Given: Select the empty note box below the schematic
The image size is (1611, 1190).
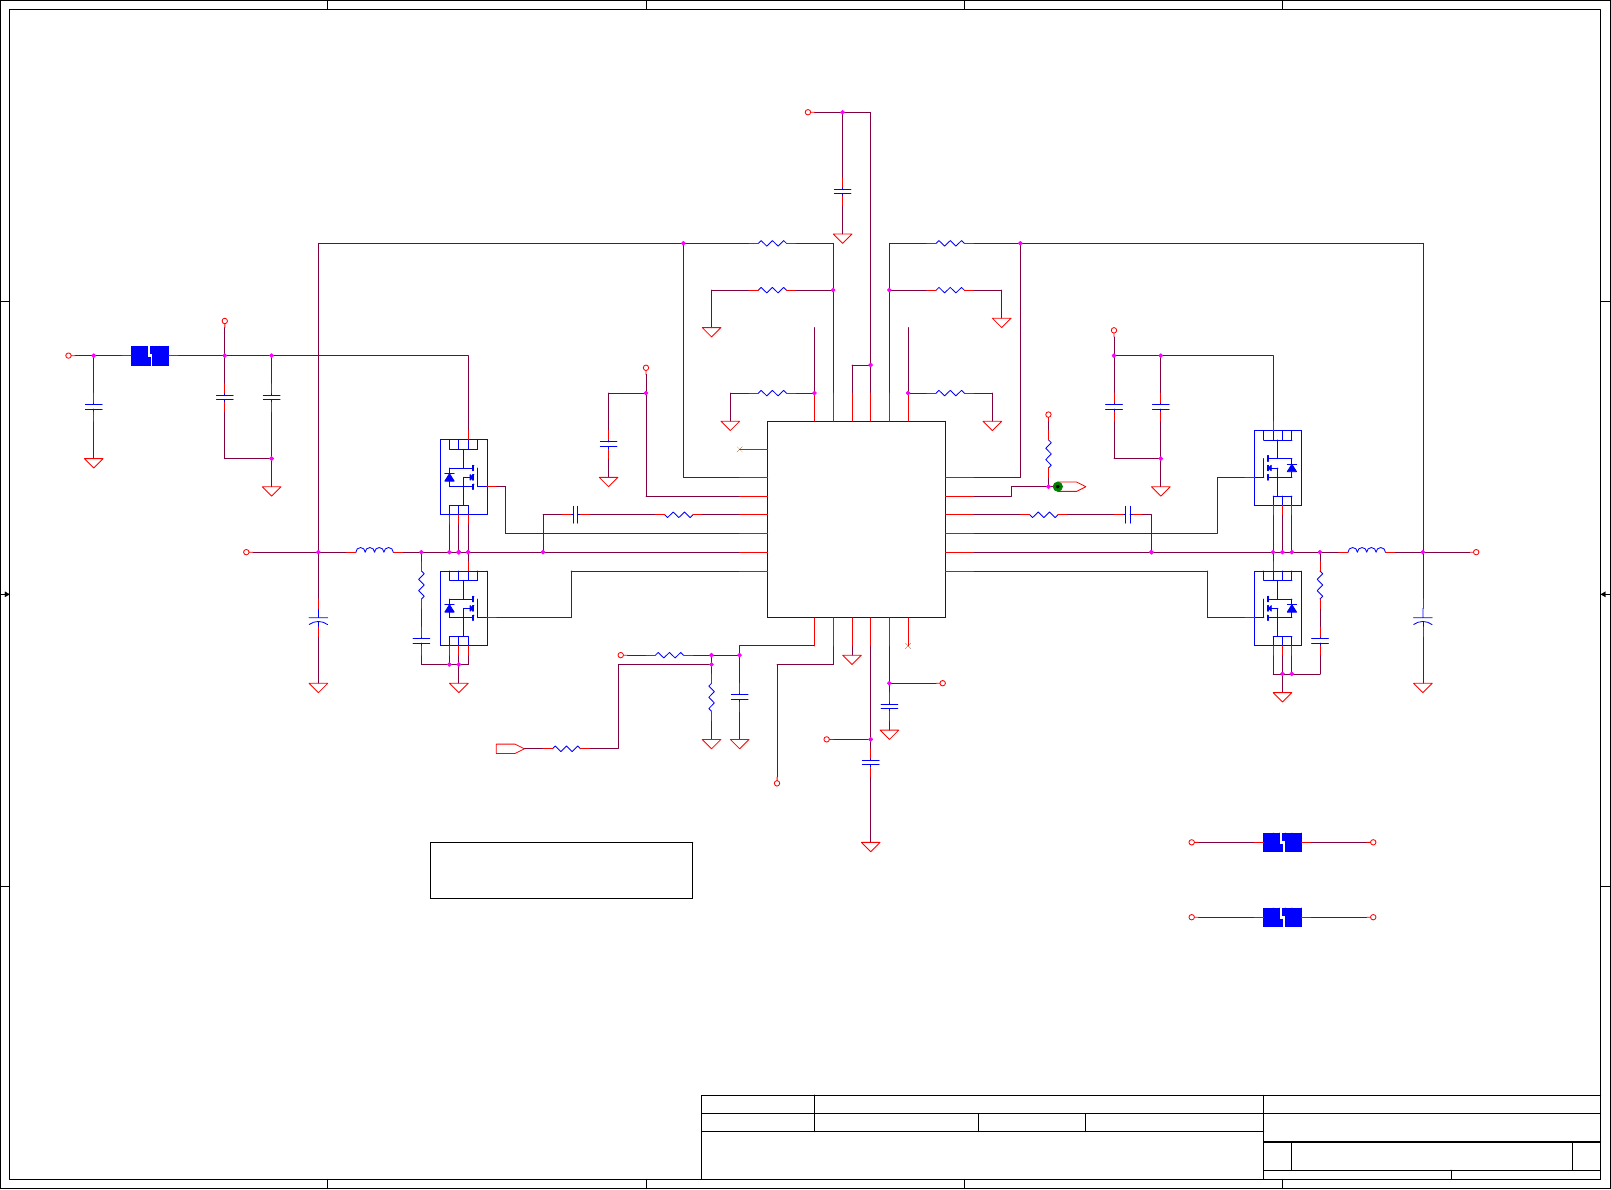Looking at the screenshot, I should 561,870.
